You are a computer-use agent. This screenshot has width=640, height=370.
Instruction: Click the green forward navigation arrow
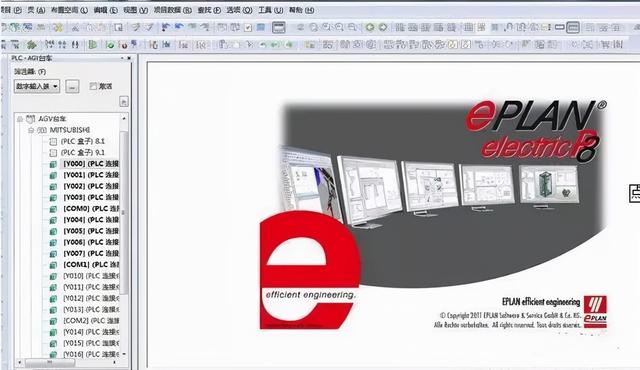point(383,27)
